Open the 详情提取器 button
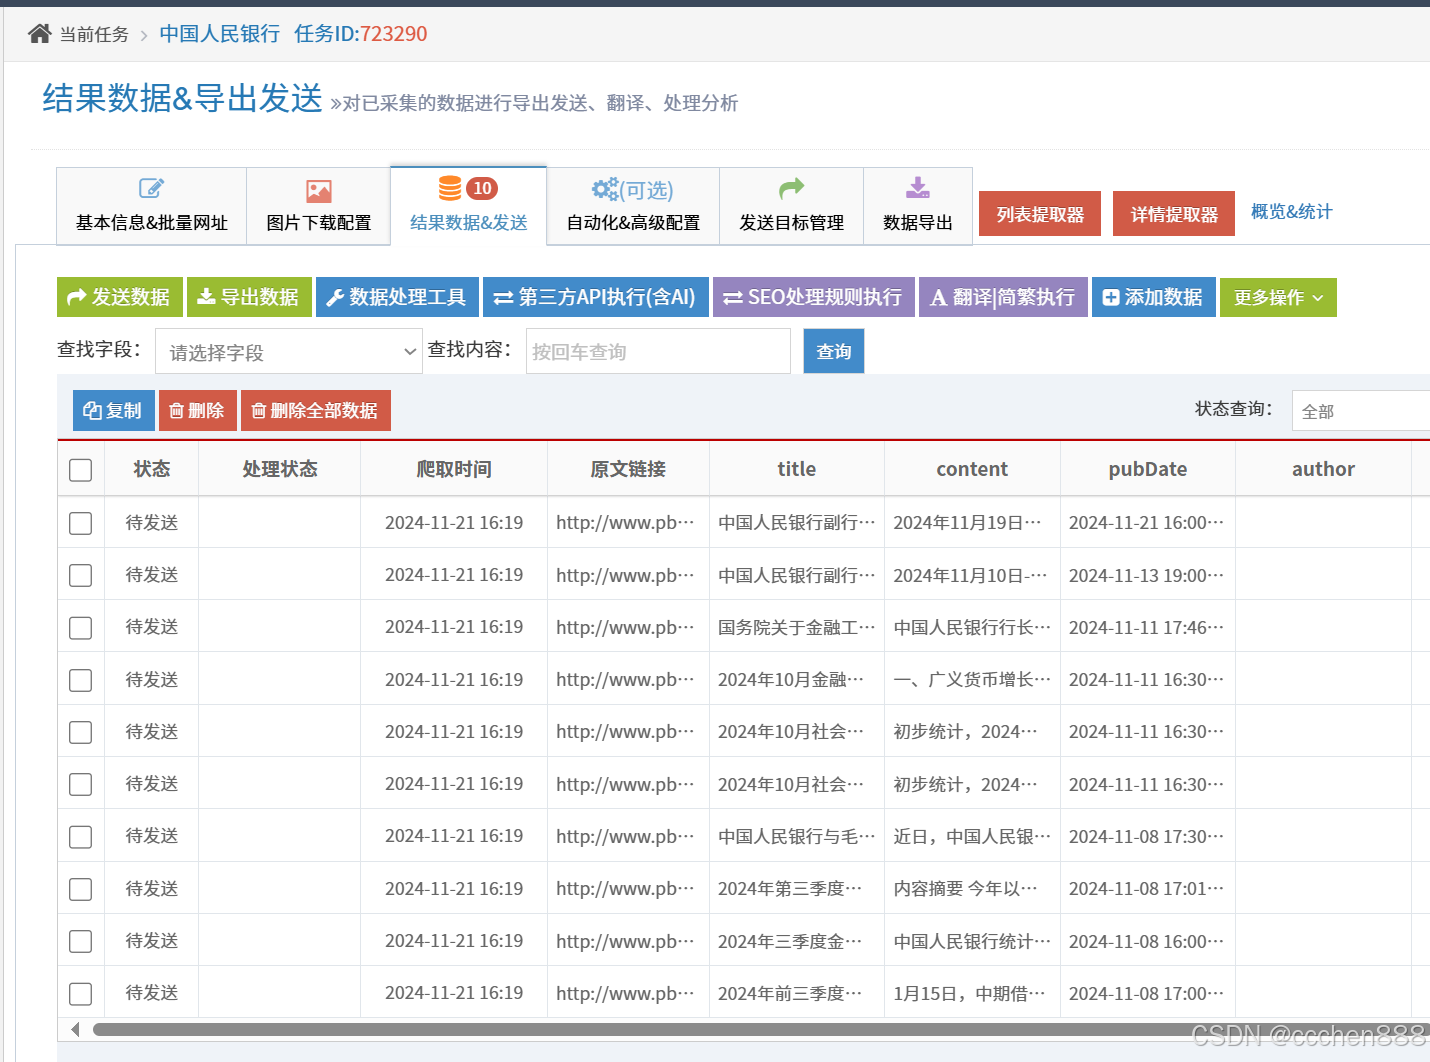Screen dimensions: 1430x1062 pyautogui.click(x=1174, y=214)
